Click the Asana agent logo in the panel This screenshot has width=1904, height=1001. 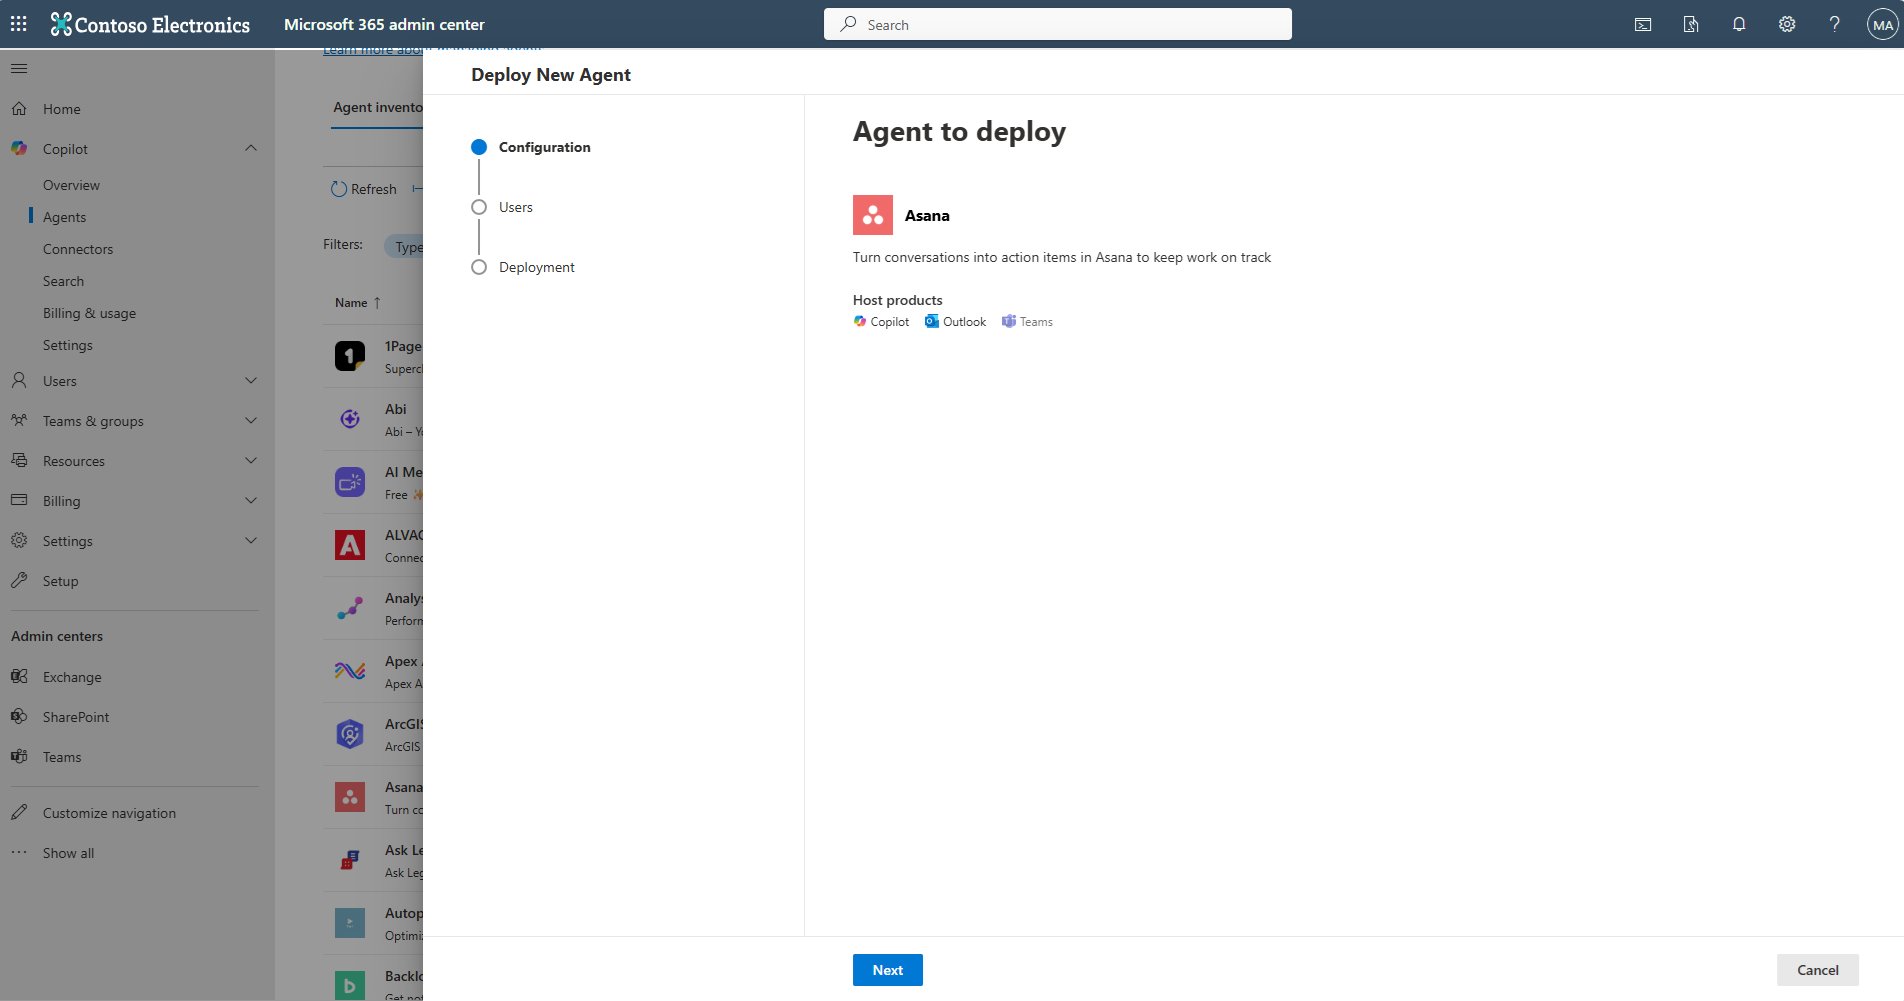click(872, 215)
